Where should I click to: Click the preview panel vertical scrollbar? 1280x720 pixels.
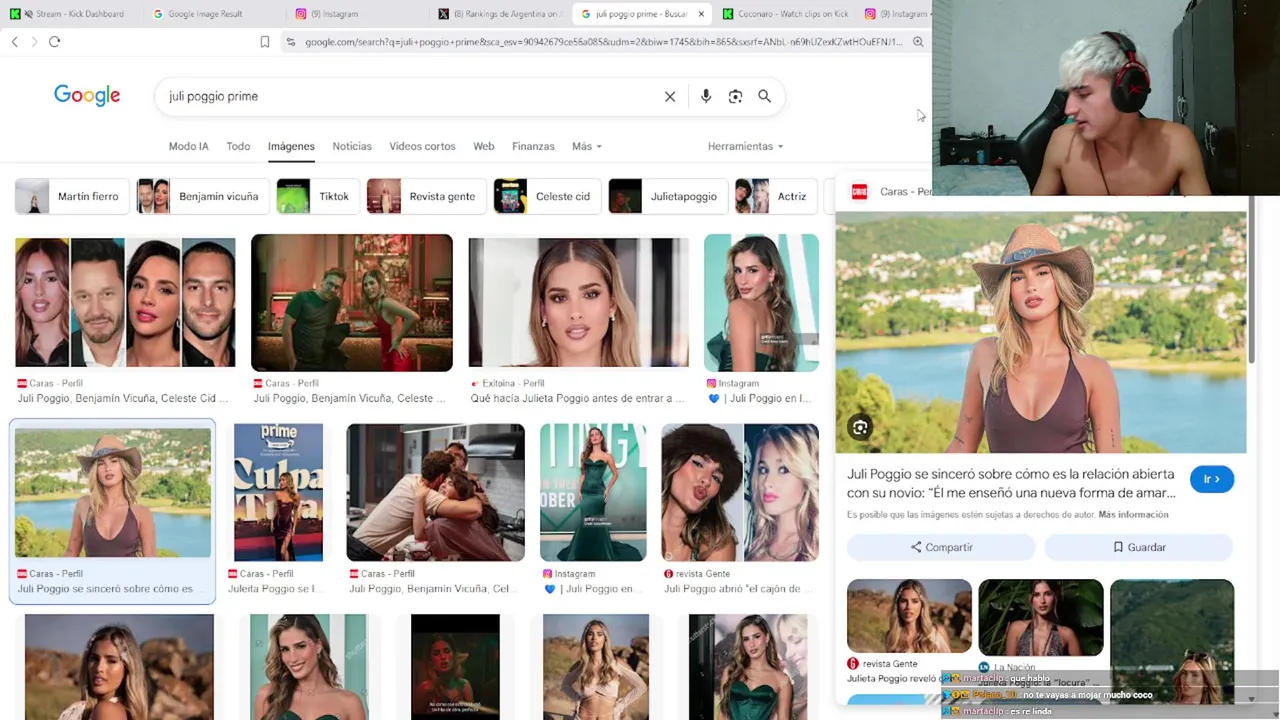click(1250, 280)
